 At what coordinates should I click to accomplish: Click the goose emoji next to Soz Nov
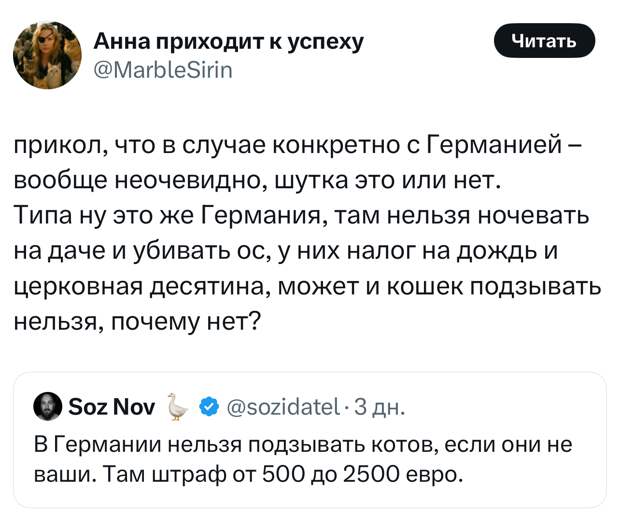tap(177, 406)
